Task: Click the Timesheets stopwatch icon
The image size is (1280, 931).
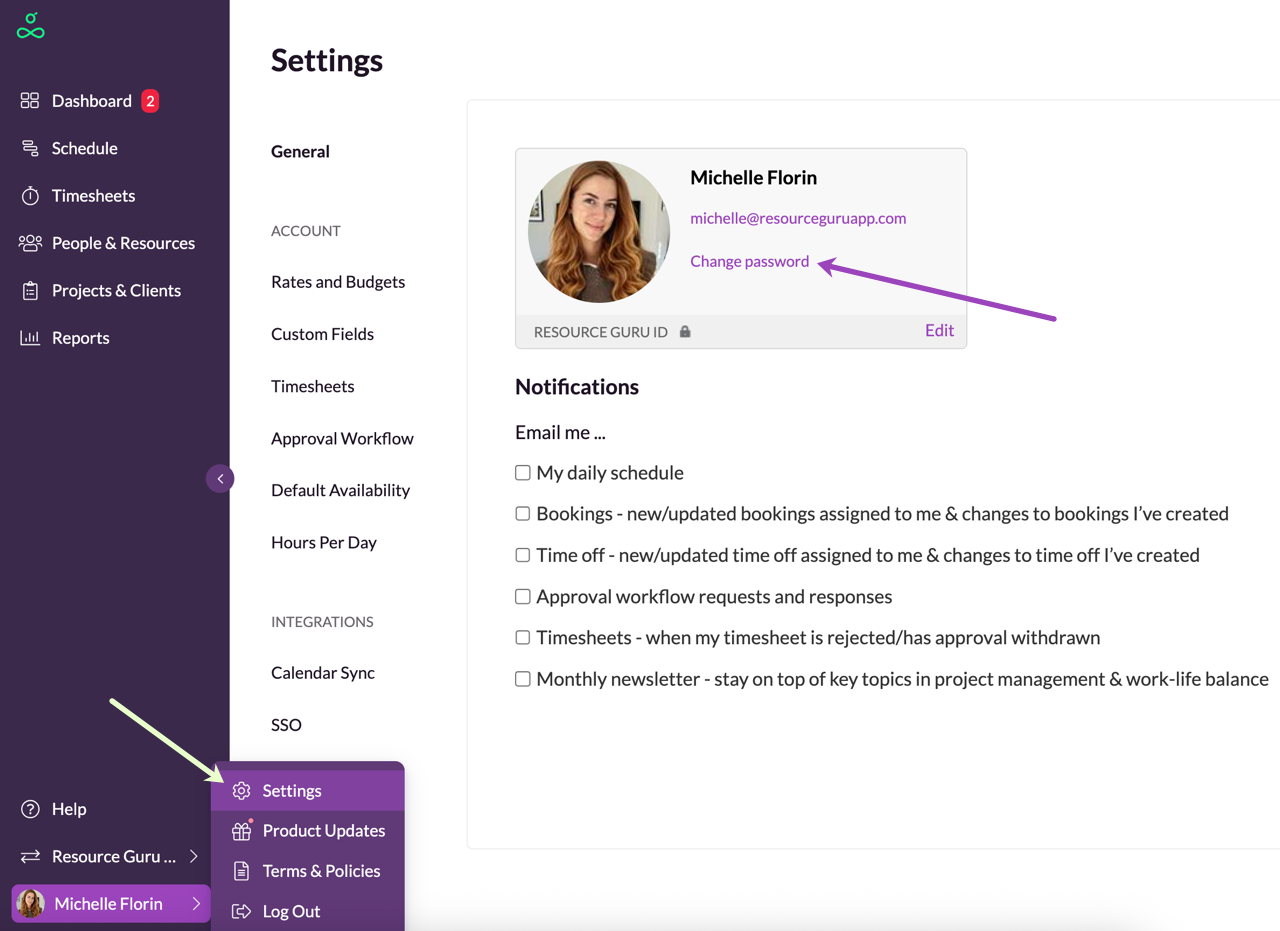Action: (30, 196)
